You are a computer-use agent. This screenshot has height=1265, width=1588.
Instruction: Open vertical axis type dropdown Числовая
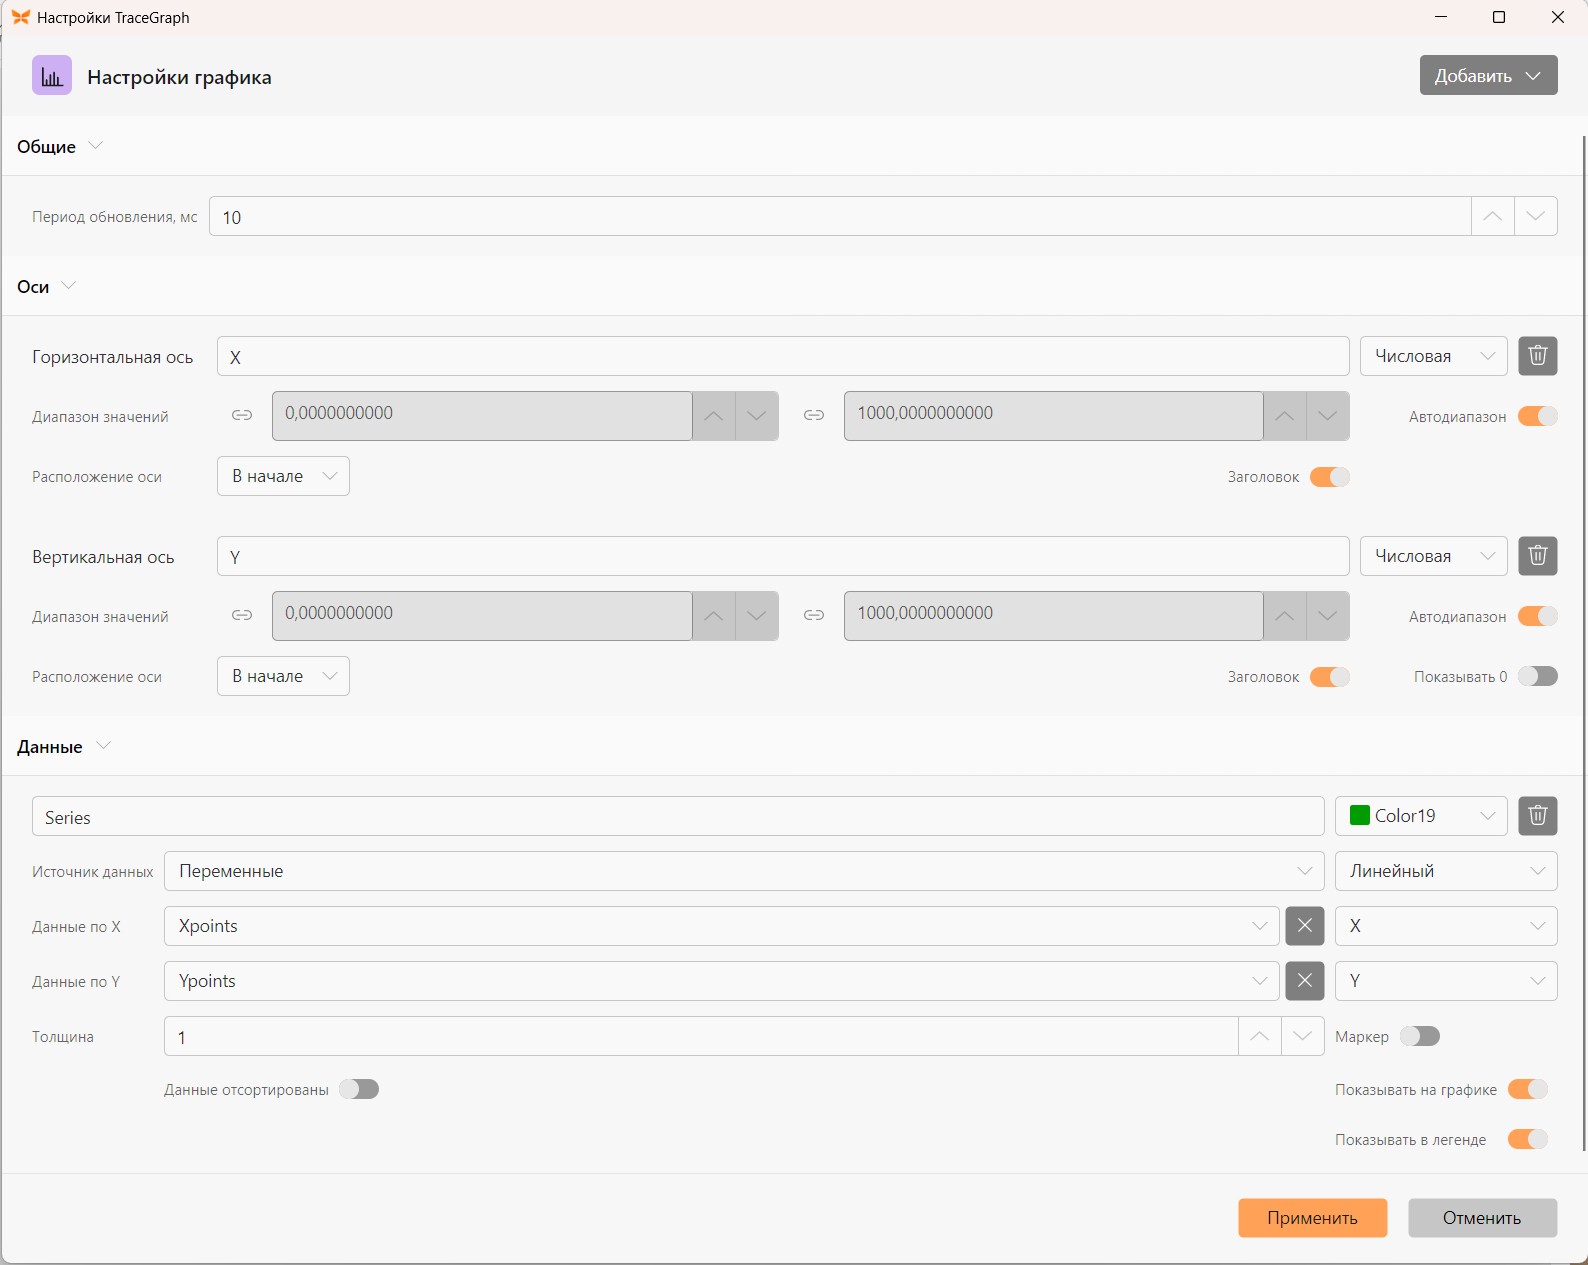[1434, 556]
